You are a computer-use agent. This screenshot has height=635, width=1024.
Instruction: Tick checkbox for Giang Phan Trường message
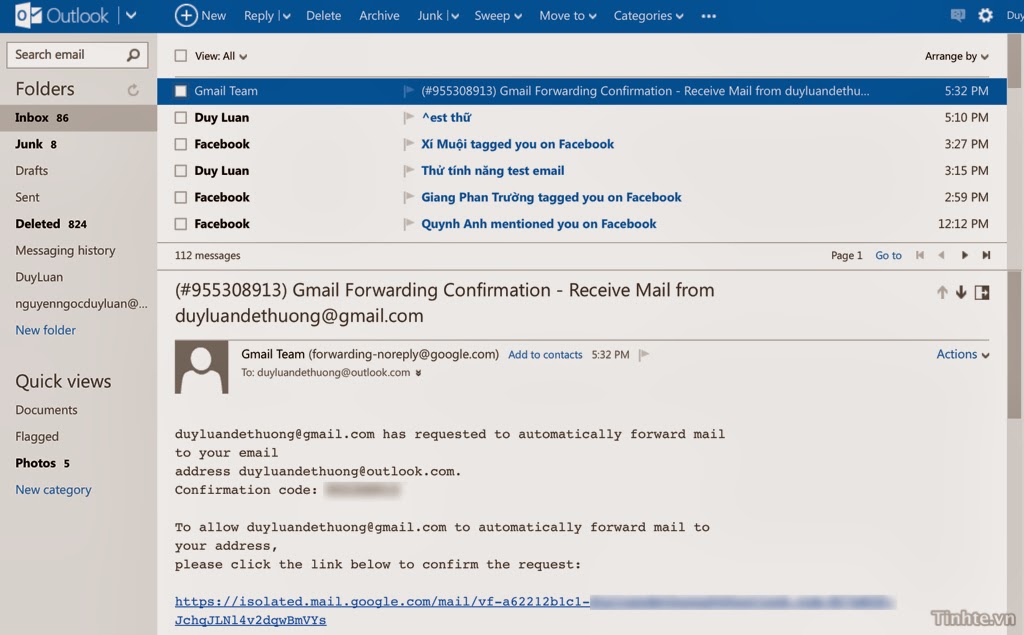point(180,197)
